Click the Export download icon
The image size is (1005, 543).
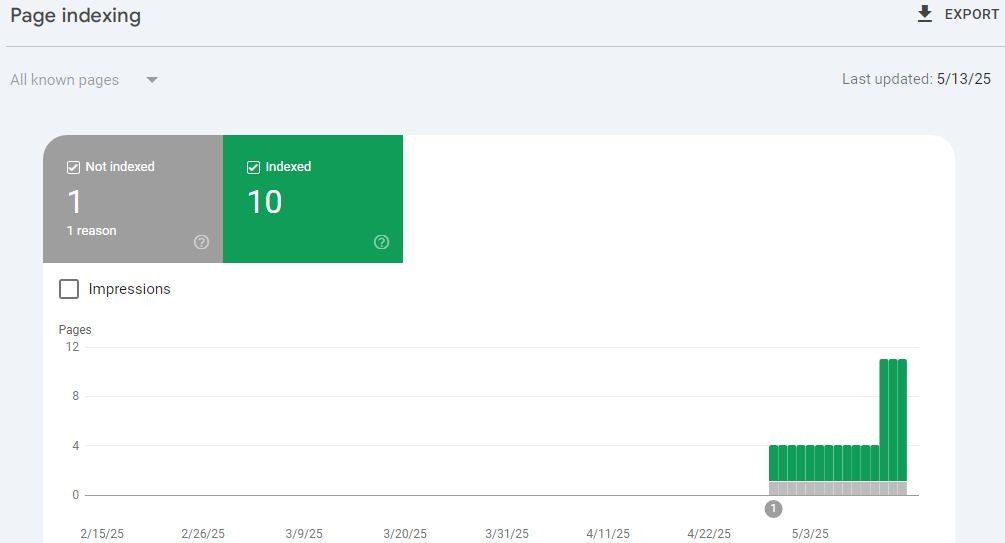(924, 14)
